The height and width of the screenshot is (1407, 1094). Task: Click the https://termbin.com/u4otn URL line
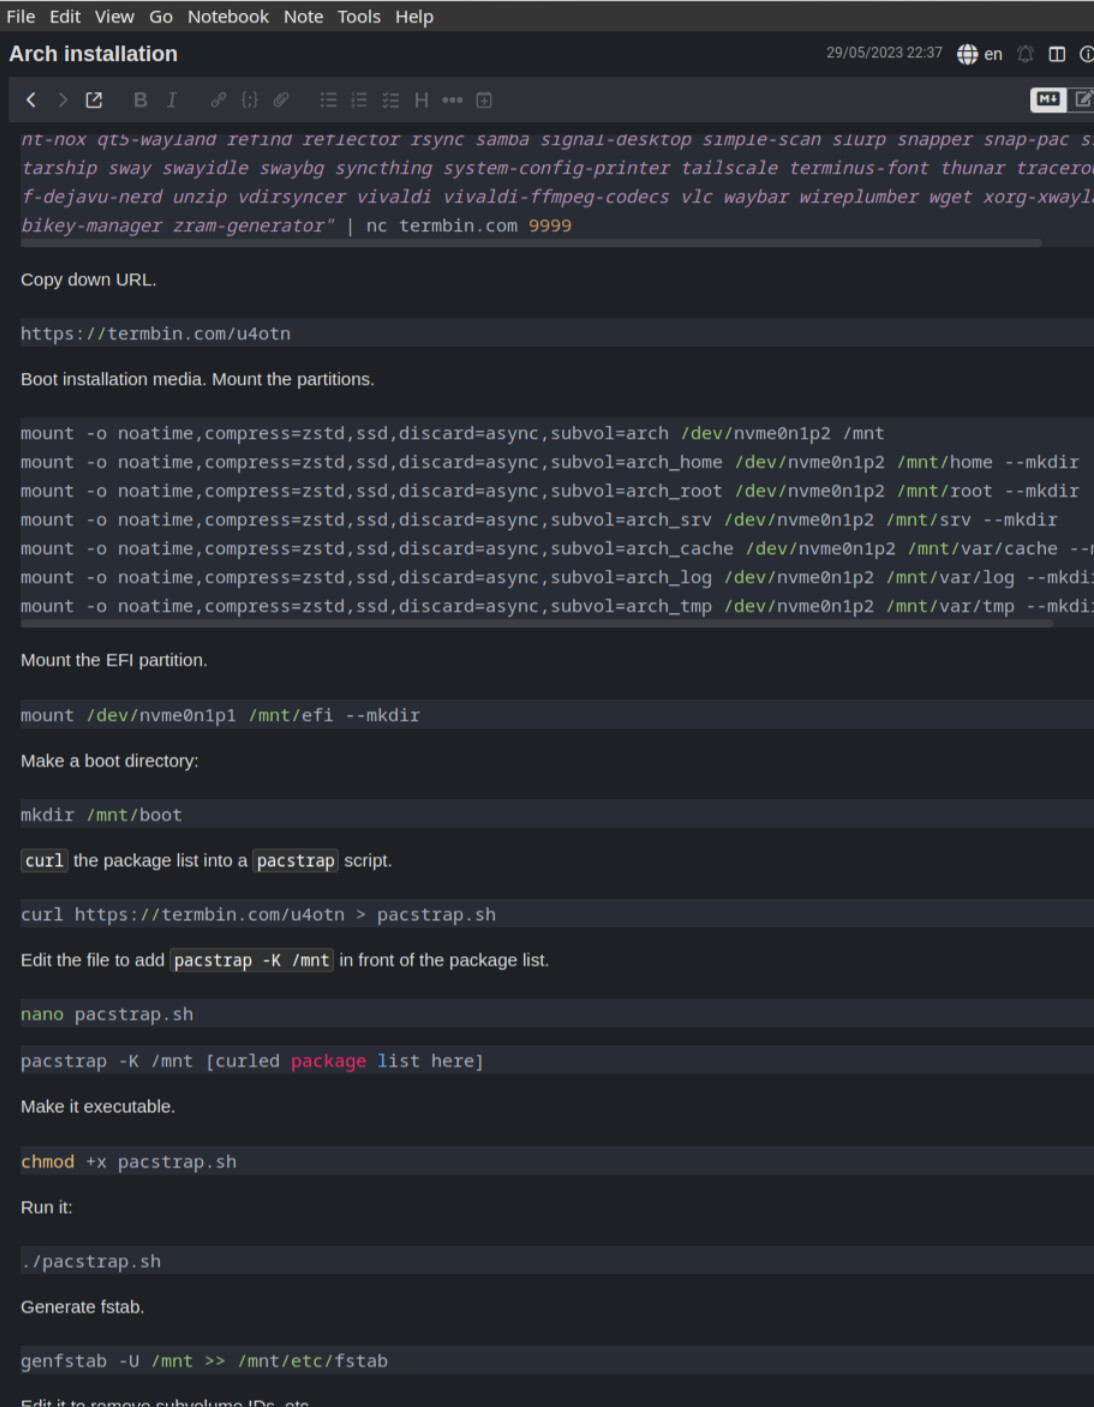(156, 334)
